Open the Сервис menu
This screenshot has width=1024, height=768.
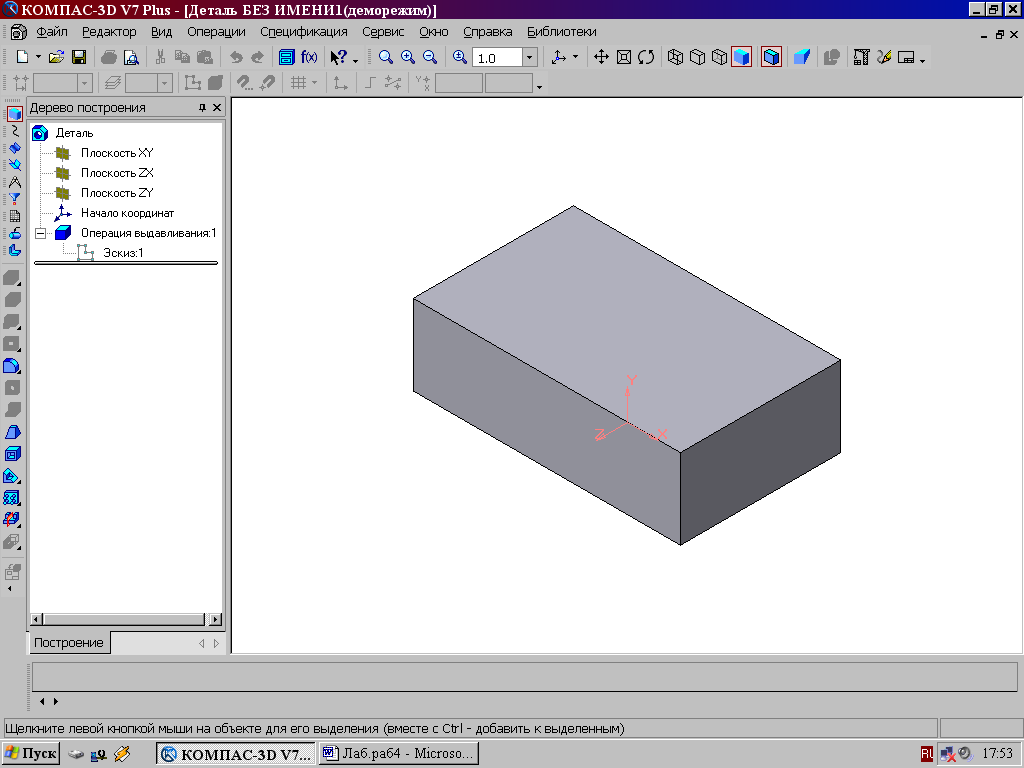point(383,32)
